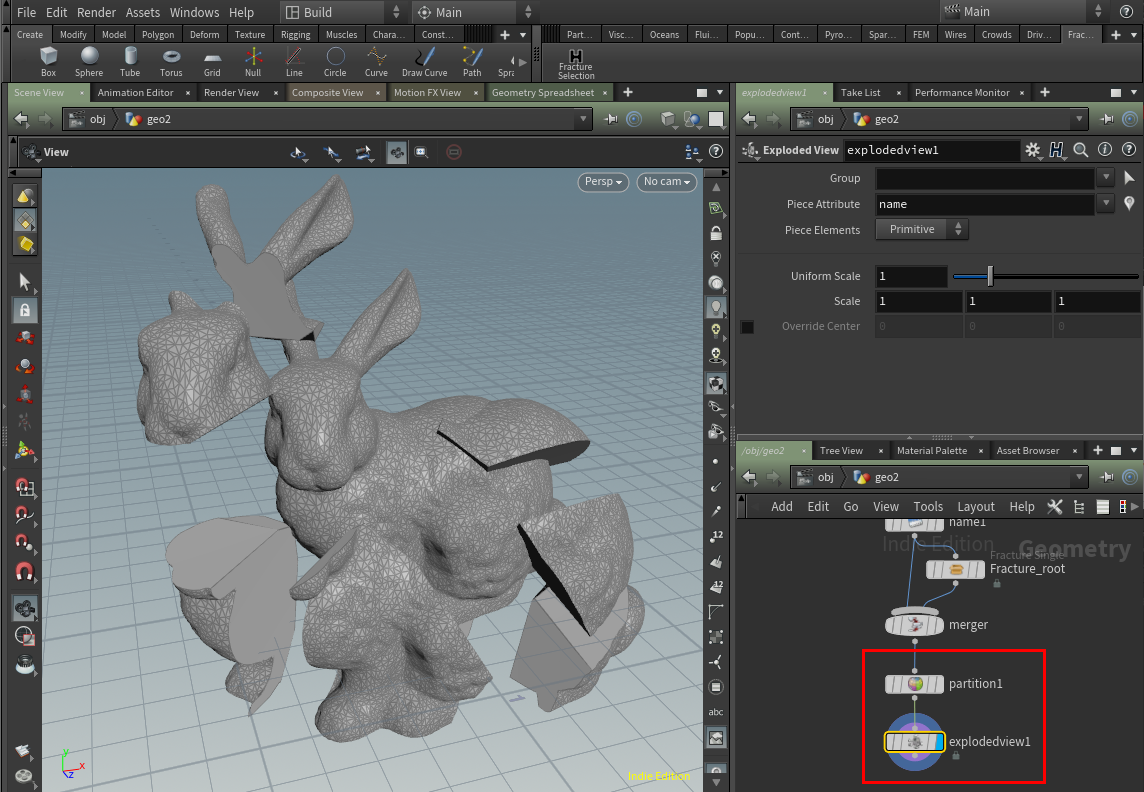This screenshot has height=792, width=1144.
Task: Open the Assets menu
Action: [x=142, y=12]
